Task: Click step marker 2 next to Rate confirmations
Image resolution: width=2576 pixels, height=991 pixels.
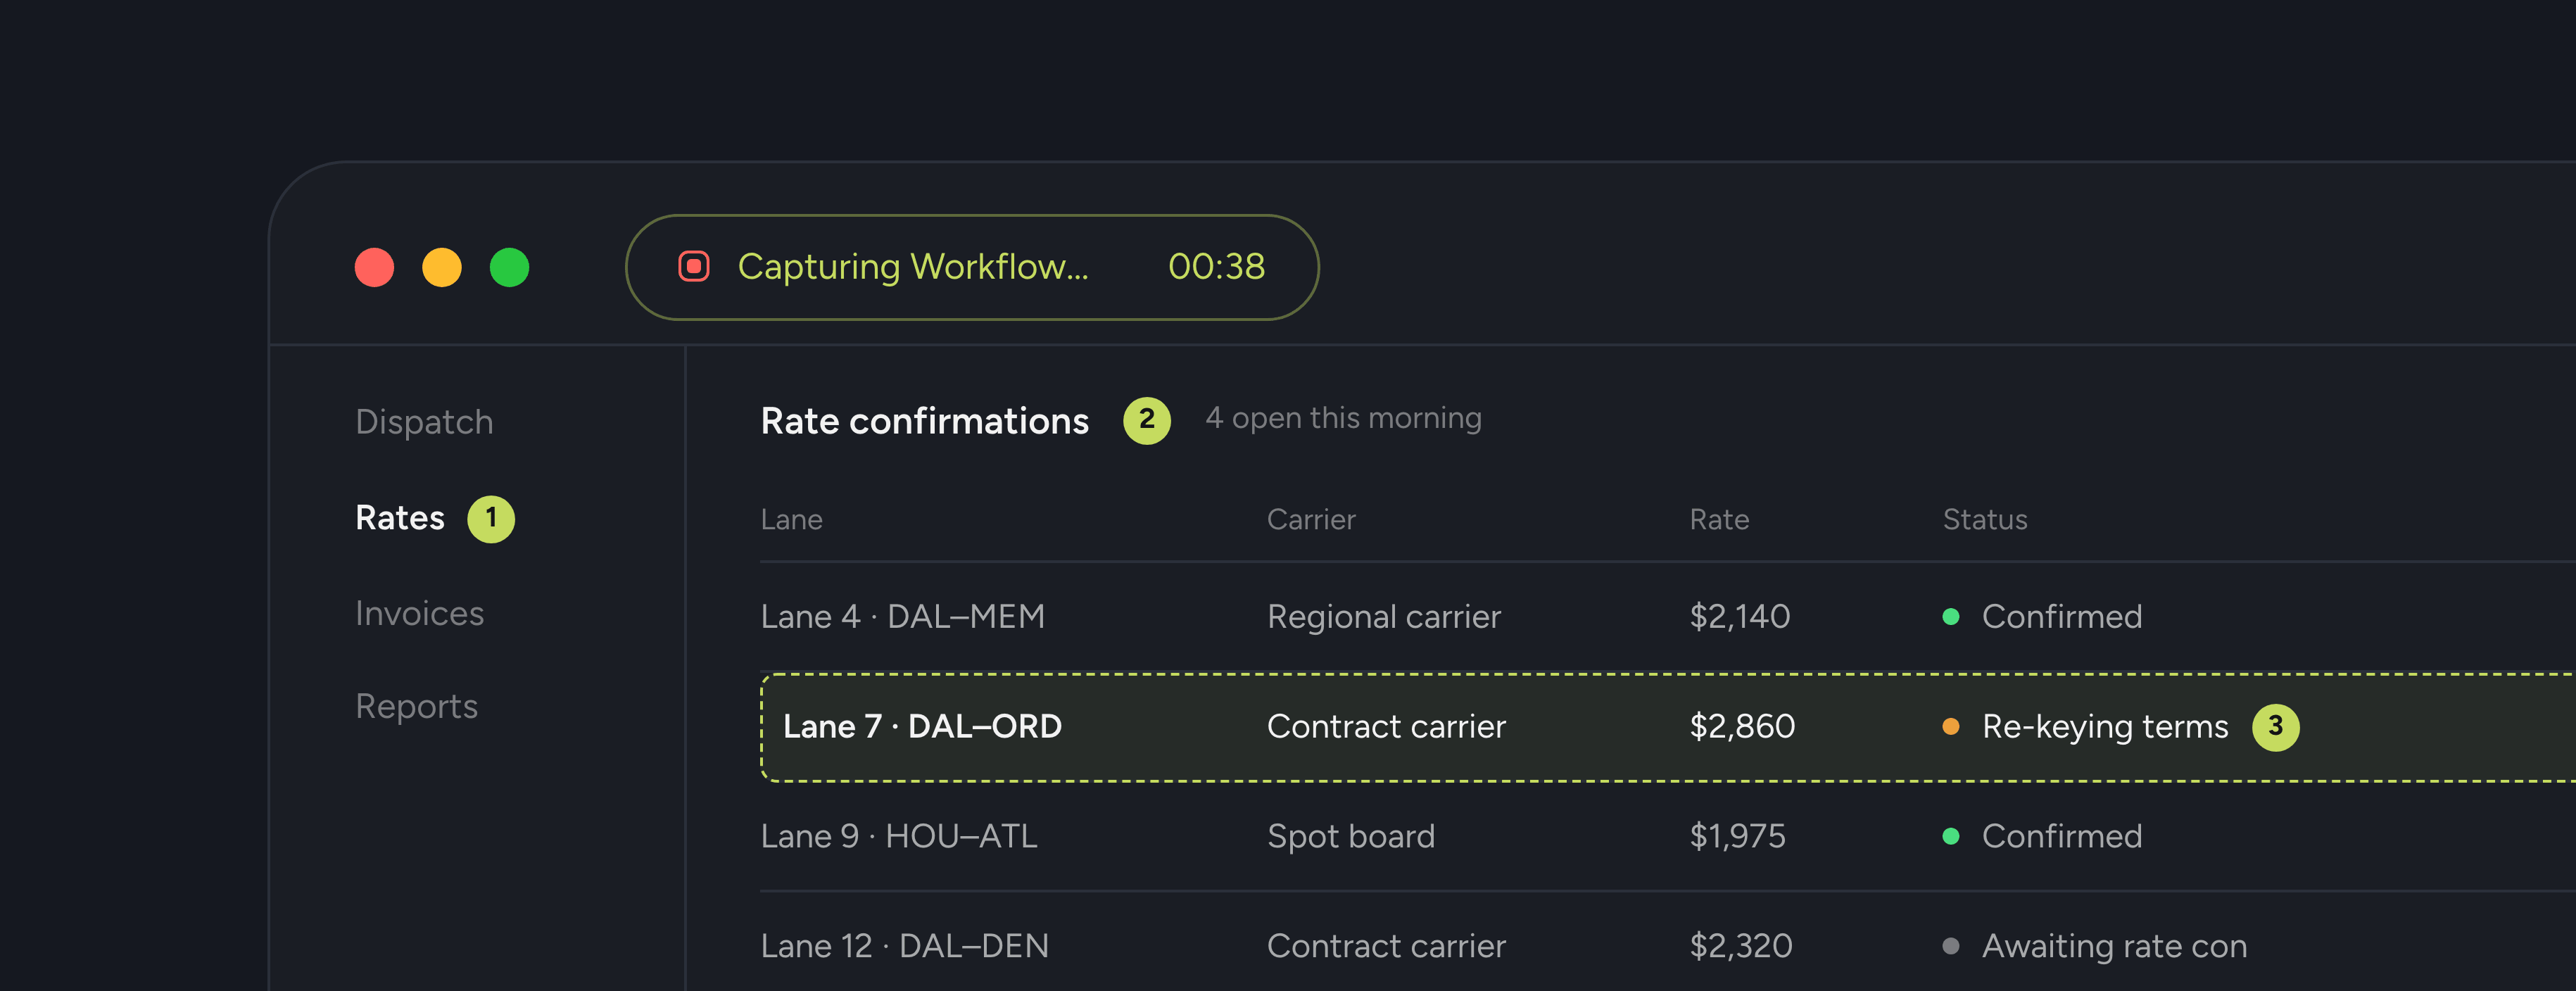Action: [x=1147, y=420]
